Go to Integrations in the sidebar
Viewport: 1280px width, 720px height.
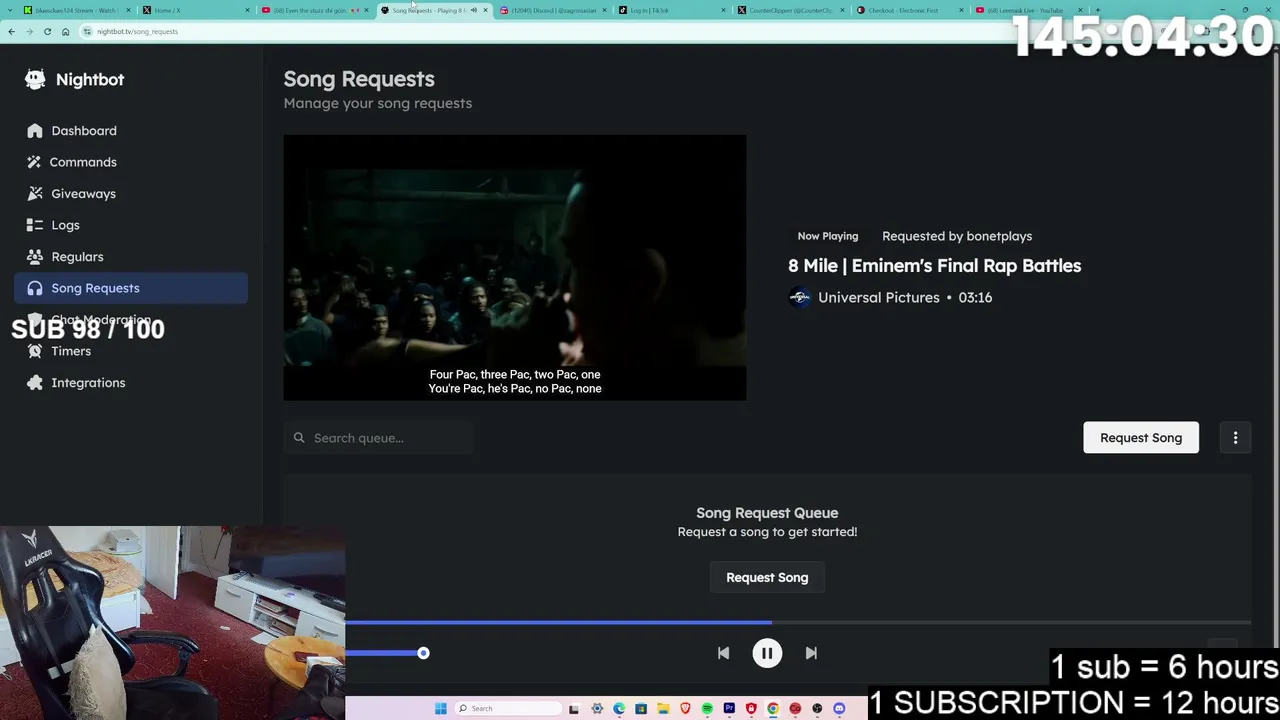pyautogui.click(x=131, y=382)
